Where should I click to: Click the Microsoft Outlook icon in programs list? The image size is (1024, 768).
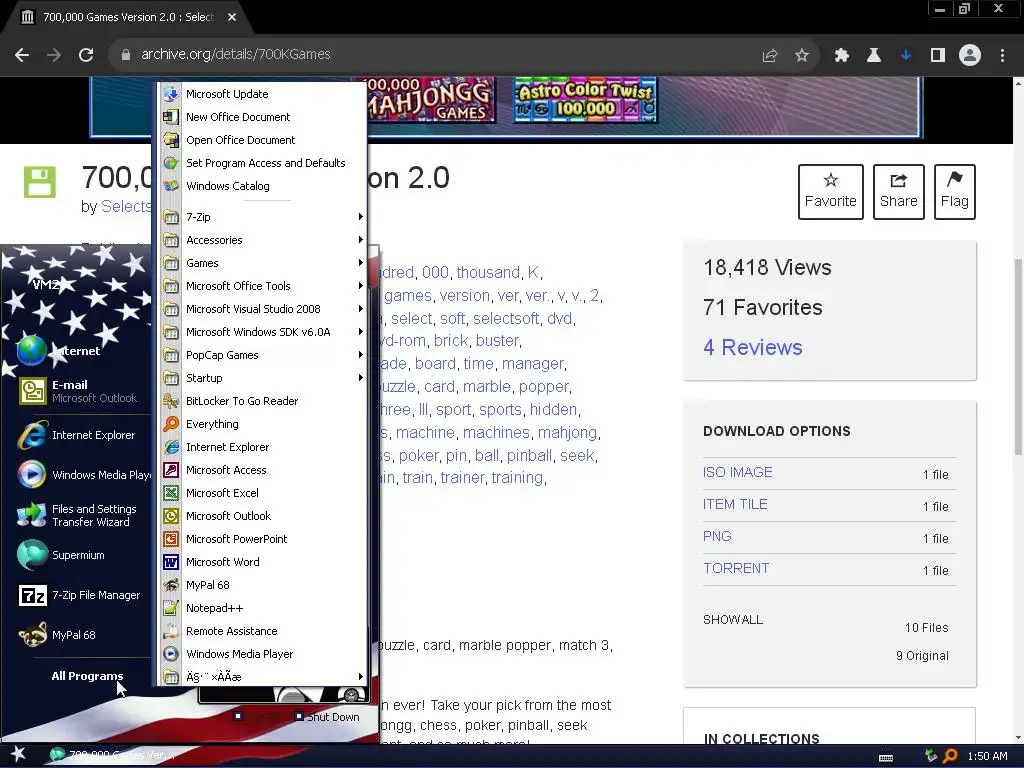point(171,516)
